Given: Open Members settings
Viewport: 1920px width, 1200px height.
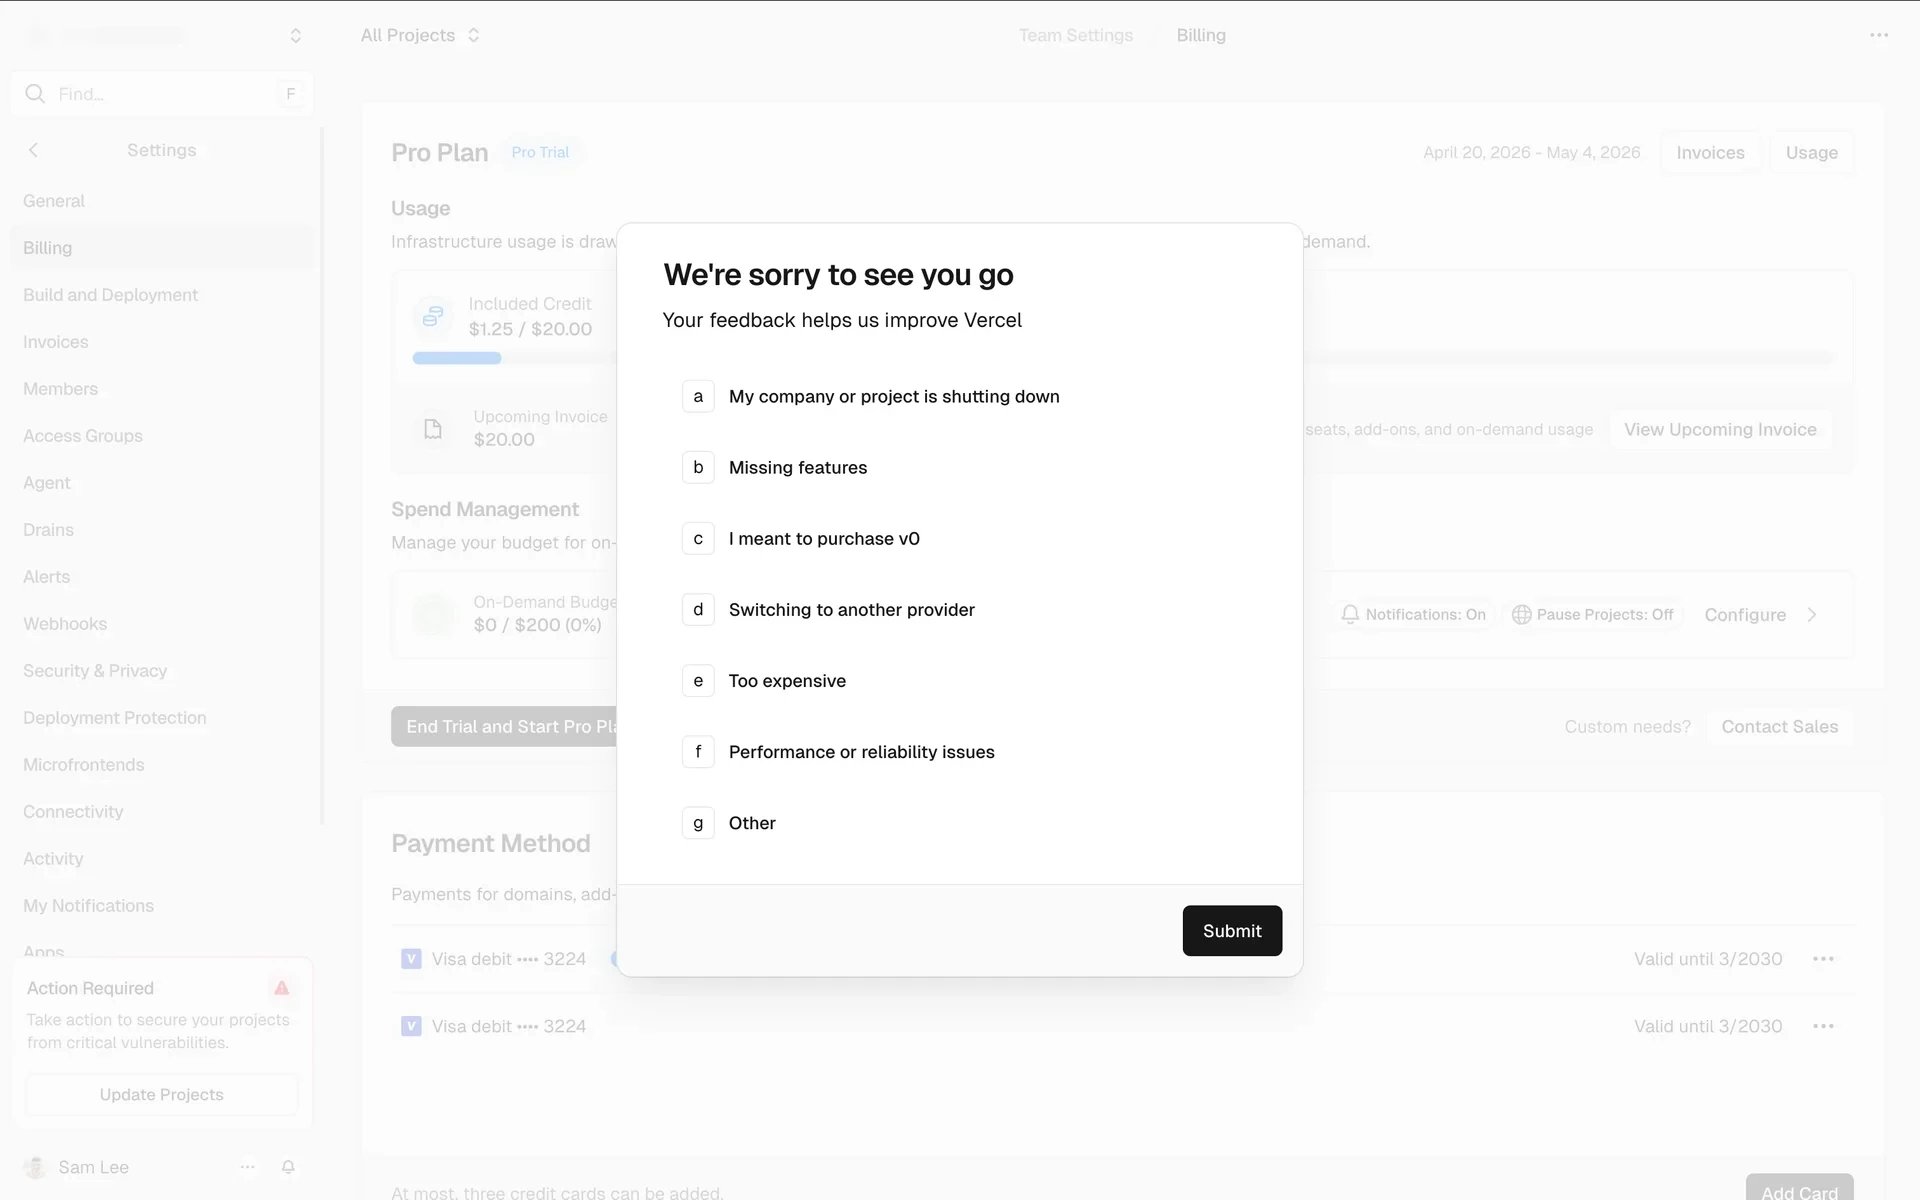Looking at the screenshot, I should (x=163, y=389).
